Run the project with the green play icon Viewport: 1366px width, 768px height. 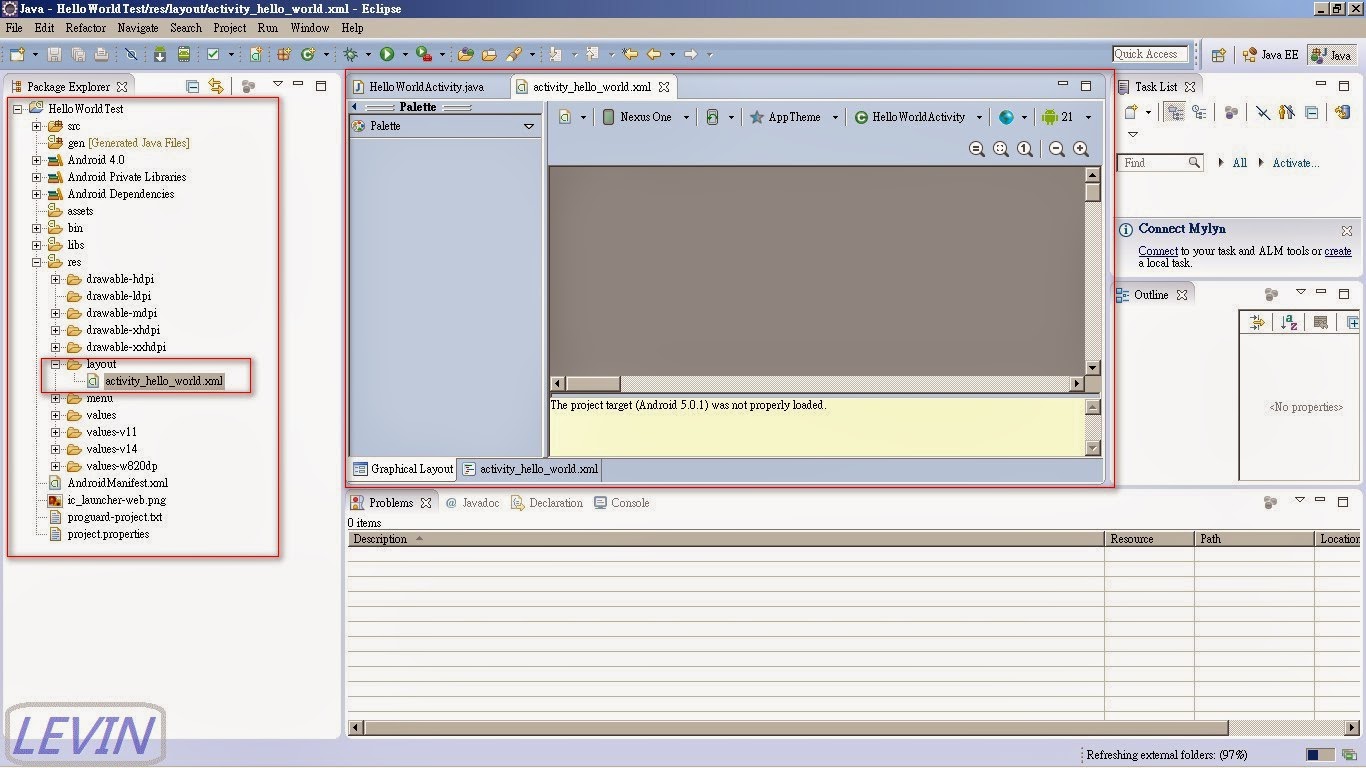point(387,55)
